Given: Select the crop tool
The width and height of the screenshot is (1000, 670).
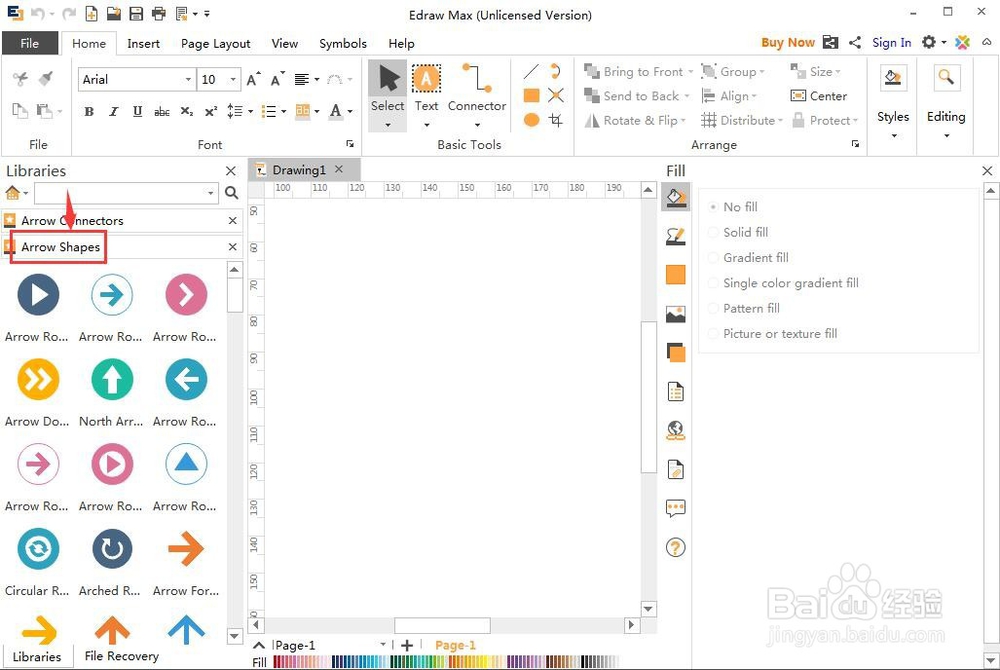Looking at the screenshot, I should pyautogui.click(x=555, y=120).
